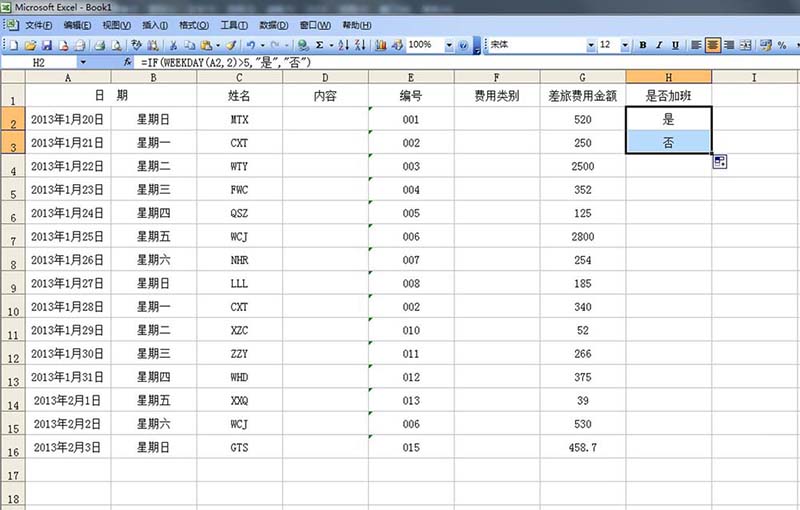Select the cell with 差旅费用金额 header
Viewport: 800px width, 510px height.
click(x=583, y=95)
